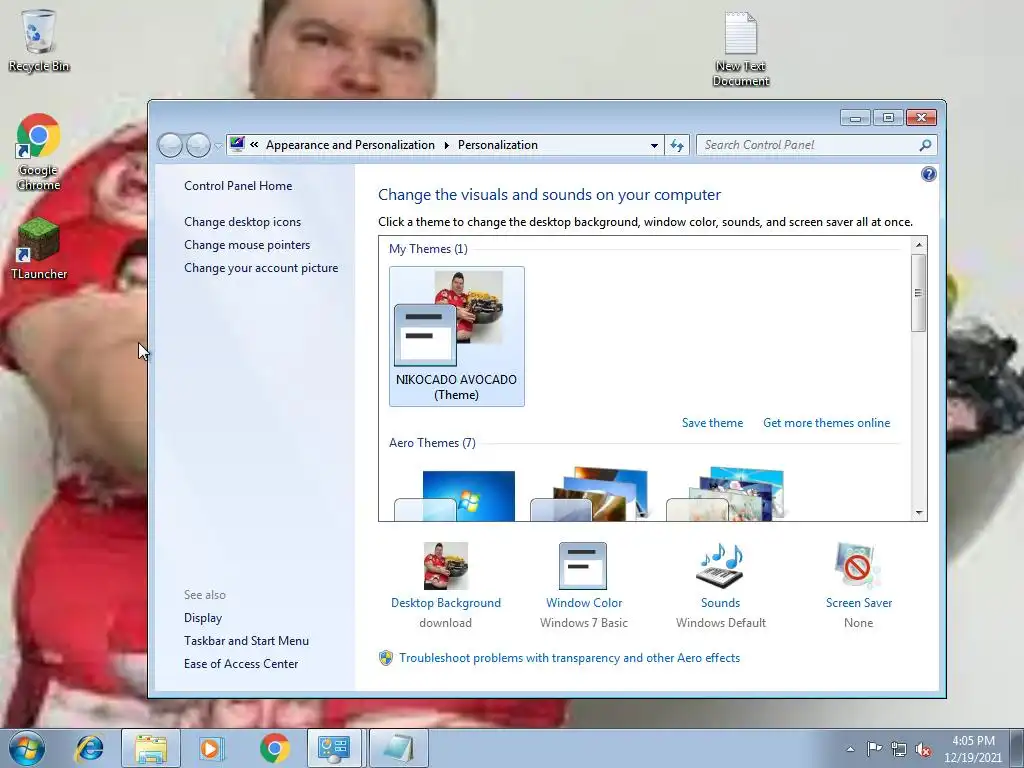Click the Desktop Background text link
The height and width of the screenshot is (768, 1024).
click(445, 603)
